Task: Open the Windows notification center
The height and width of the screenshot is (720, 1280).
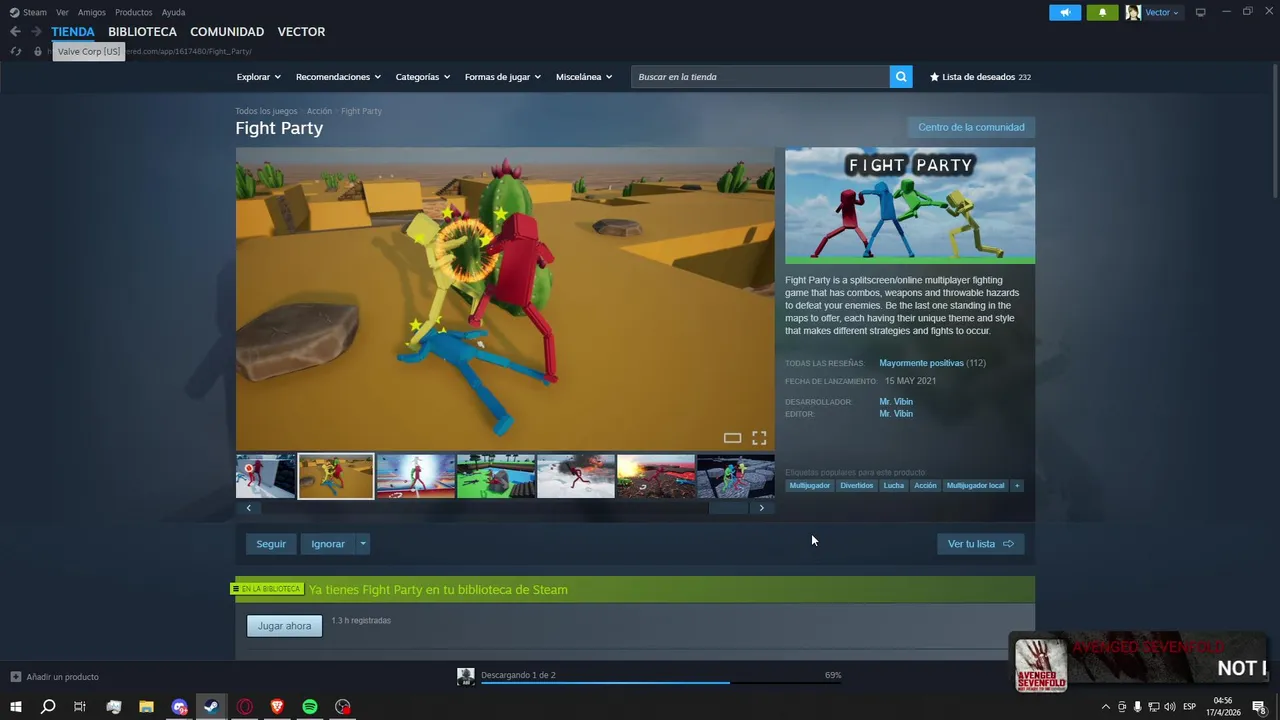Action: tap(1262, 707)
